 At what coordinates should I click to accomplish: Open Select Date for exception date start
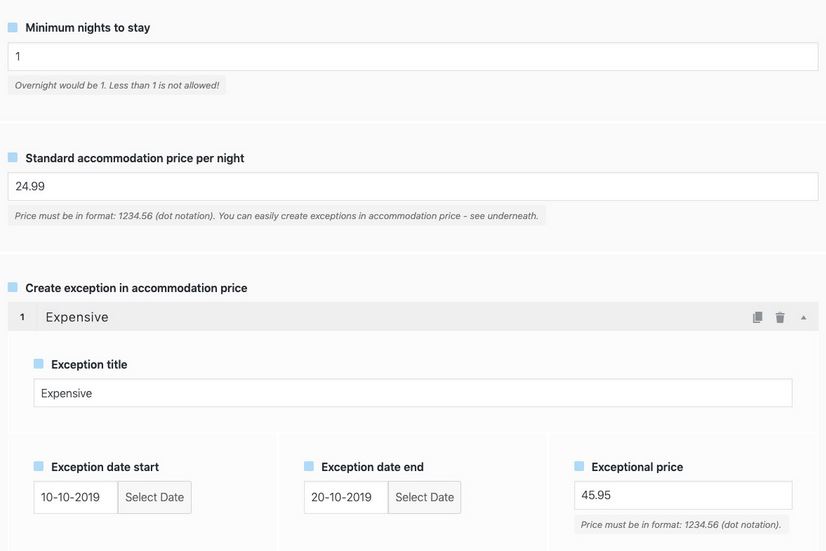pyautogui.click(x=154, y=497)
